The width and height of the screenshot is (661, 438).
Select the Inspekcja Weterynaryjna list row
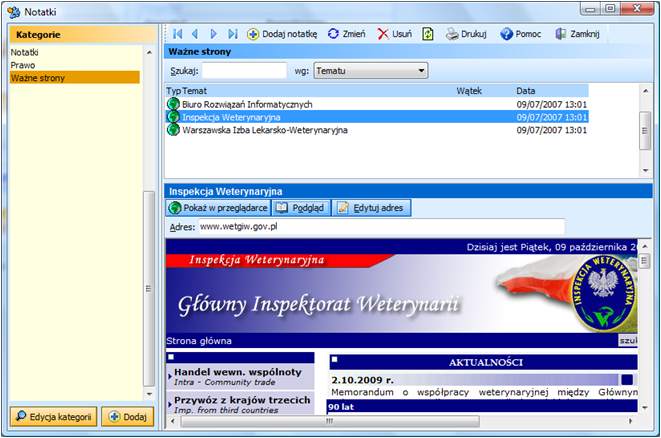coord(377,117)
